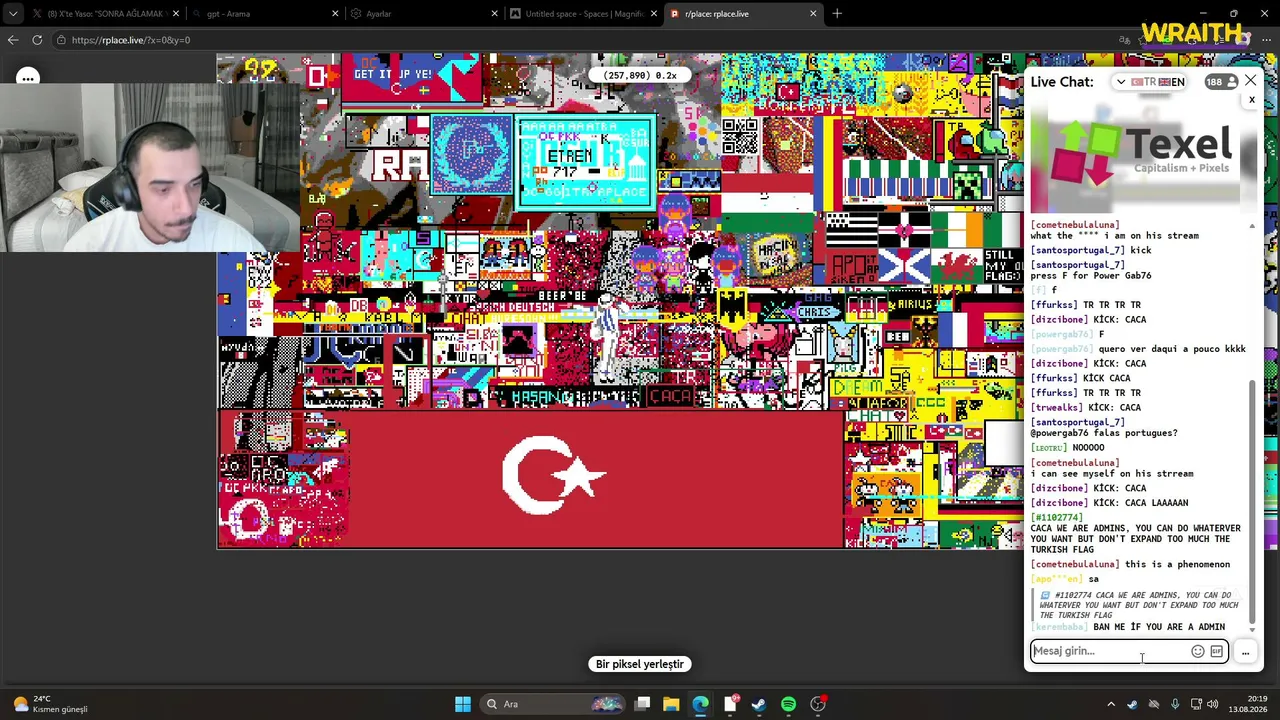Open a new browser tab
1280x720 pixels.
click(x=837, y=14)
